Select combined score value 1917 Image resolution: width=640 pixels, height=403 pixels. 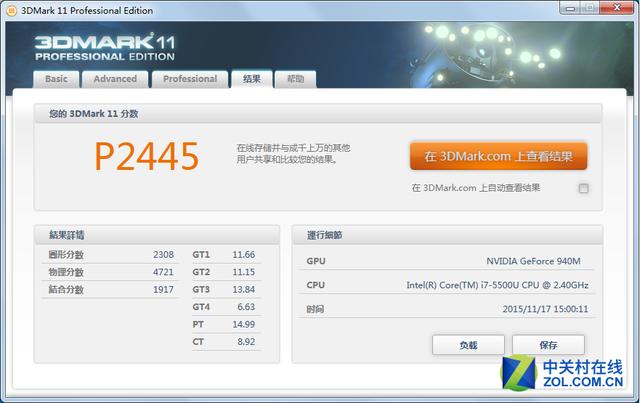point(163,289)
